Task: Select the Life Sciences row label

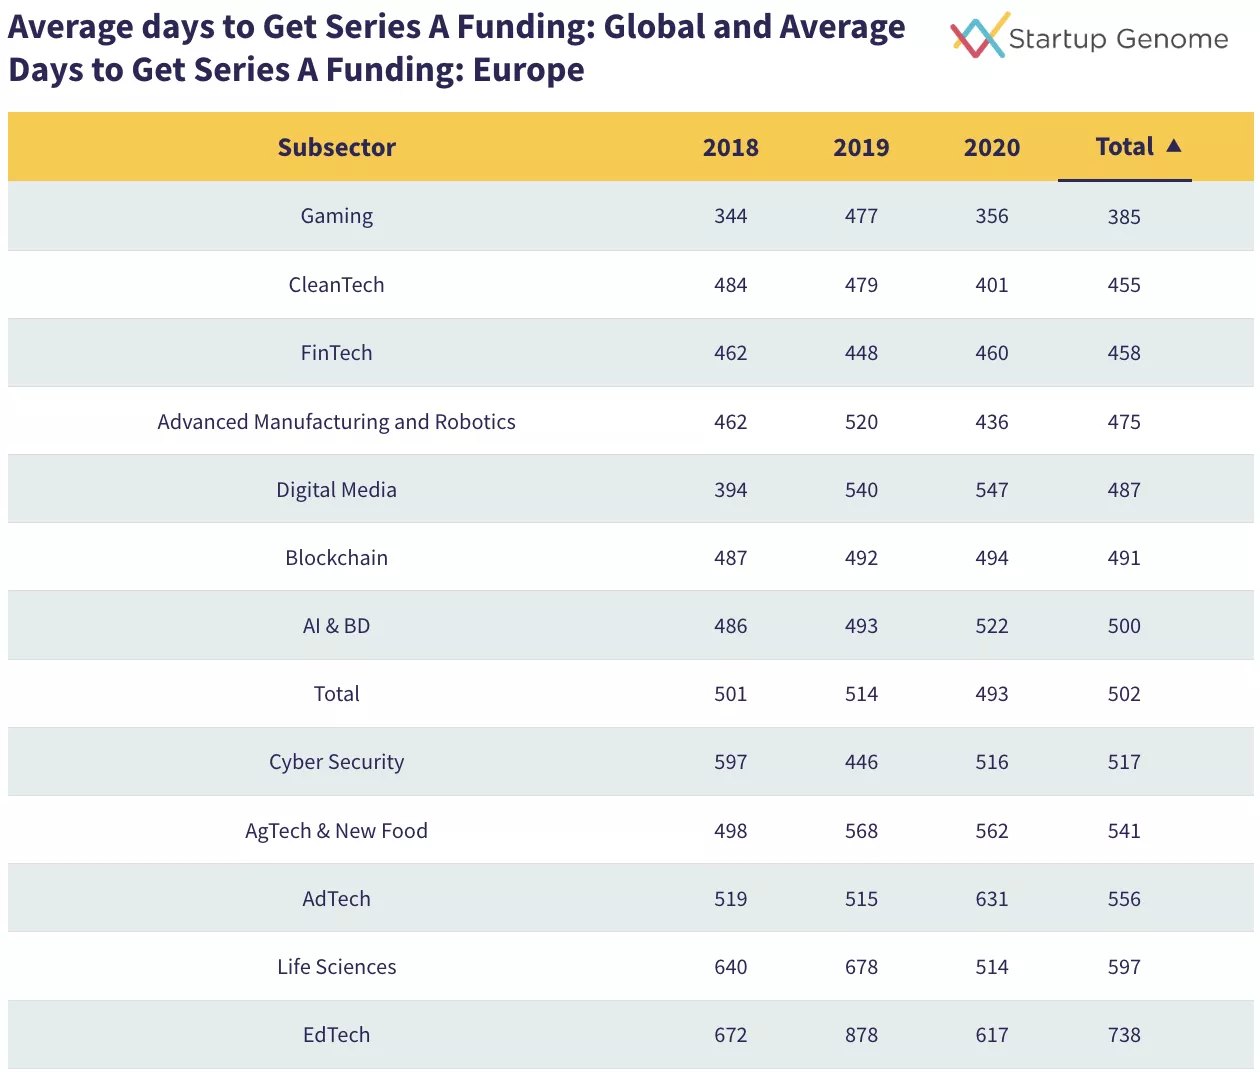Action: [x=336, y=967]
